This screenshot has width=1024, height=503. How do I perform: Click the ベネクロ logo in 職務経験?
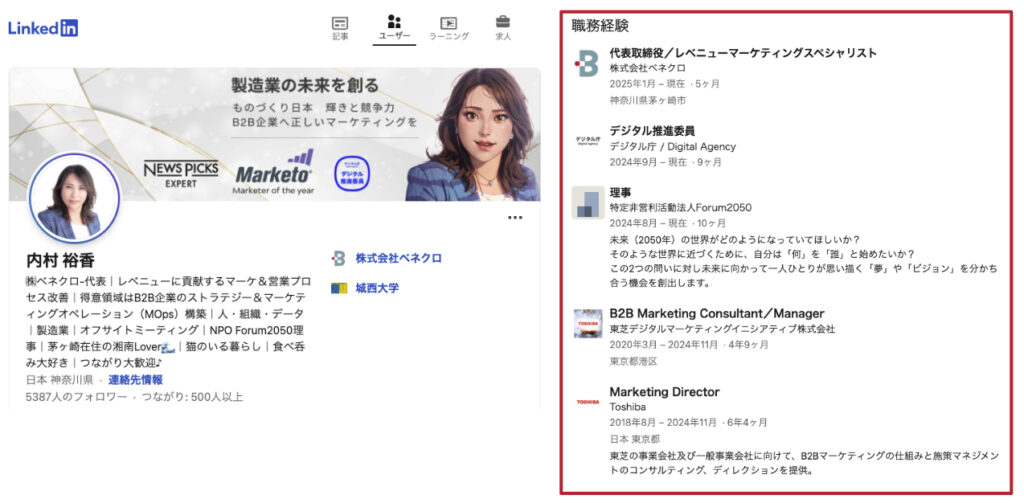pos(586,64)
